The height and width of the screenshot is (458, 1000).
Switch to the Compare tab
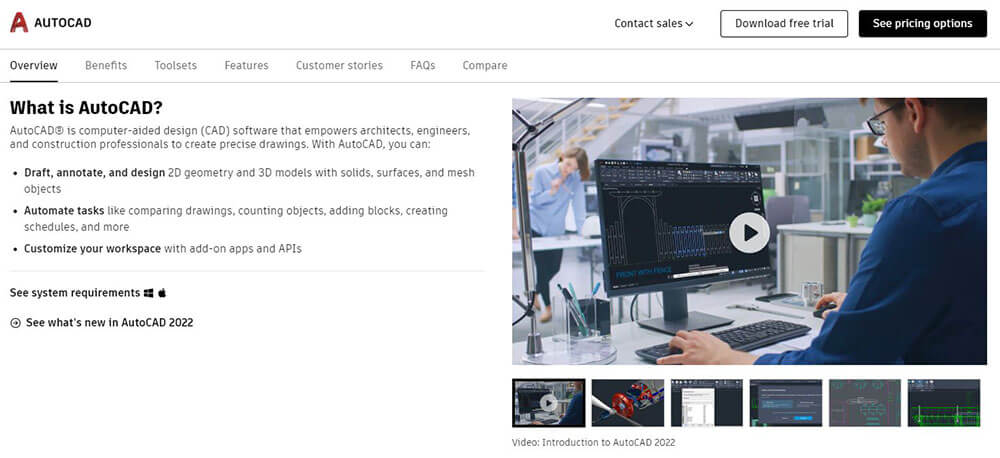coord(485,65)
